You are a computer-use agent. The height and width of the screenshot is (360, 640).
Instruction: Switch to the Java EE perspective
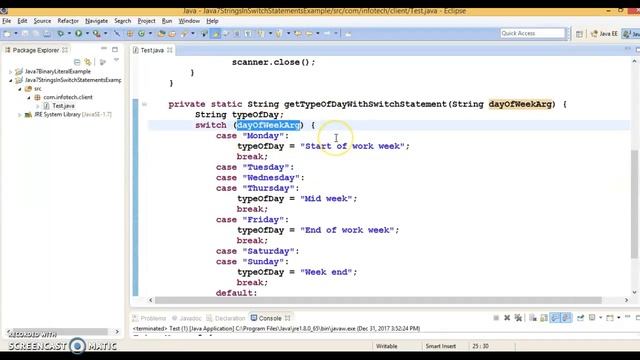coord(604,34)
